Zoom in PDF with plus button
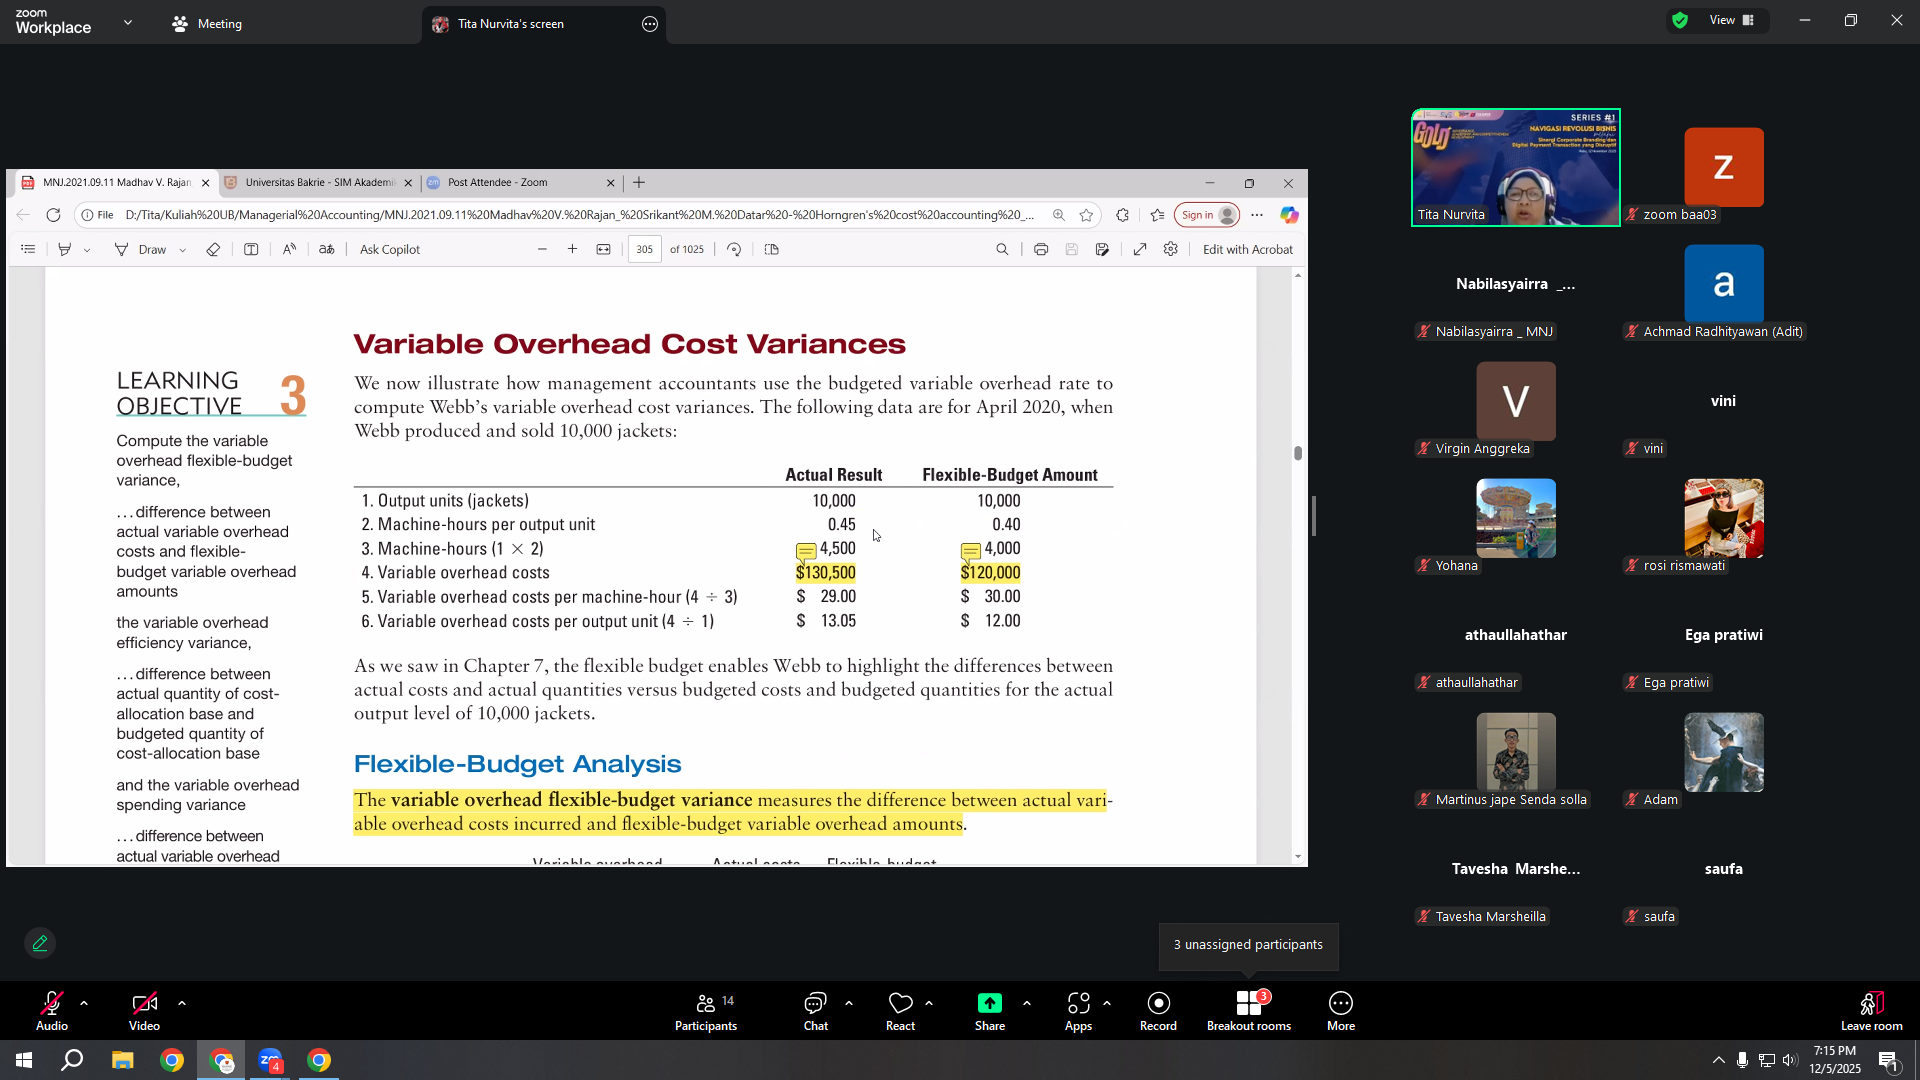Viewport: 1920px width, 1080px height. point(572,249)
